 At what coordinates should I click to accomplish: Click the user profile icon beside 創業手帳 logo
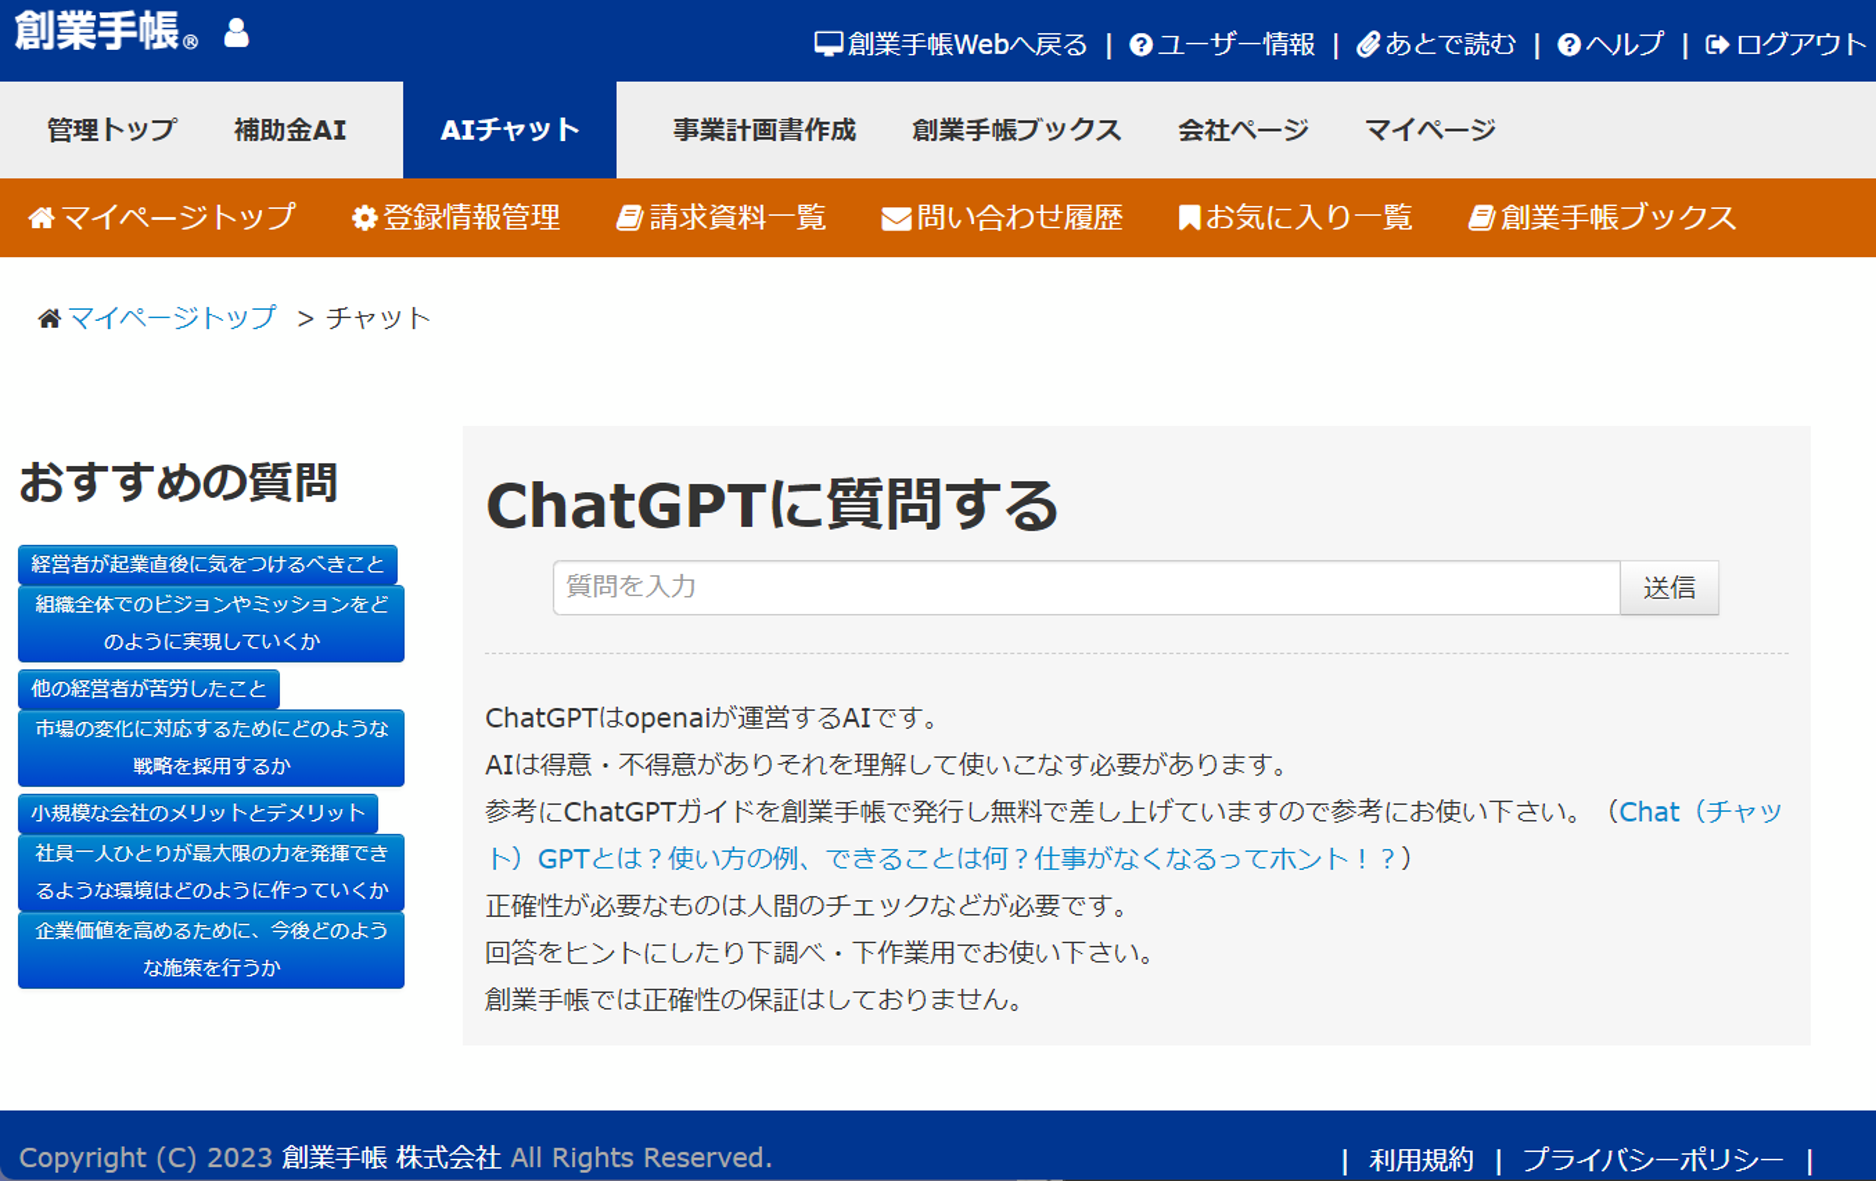(236, 33)
